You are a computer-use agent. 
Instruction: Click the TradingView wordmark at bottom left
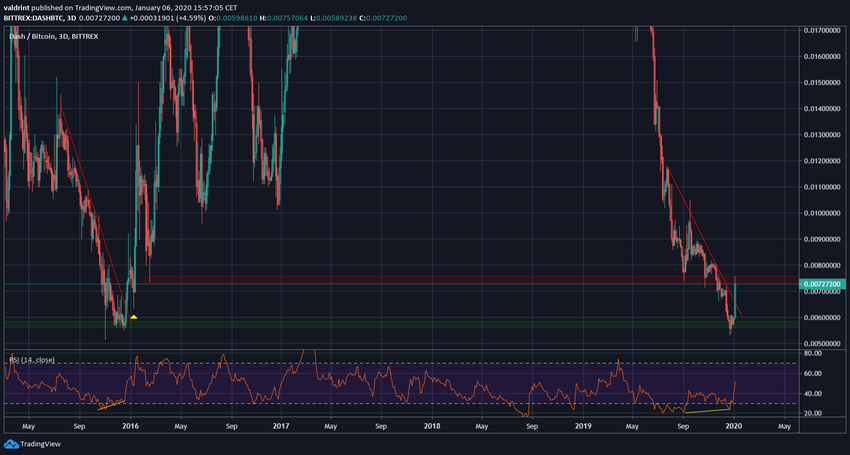[x=42, y=445]
